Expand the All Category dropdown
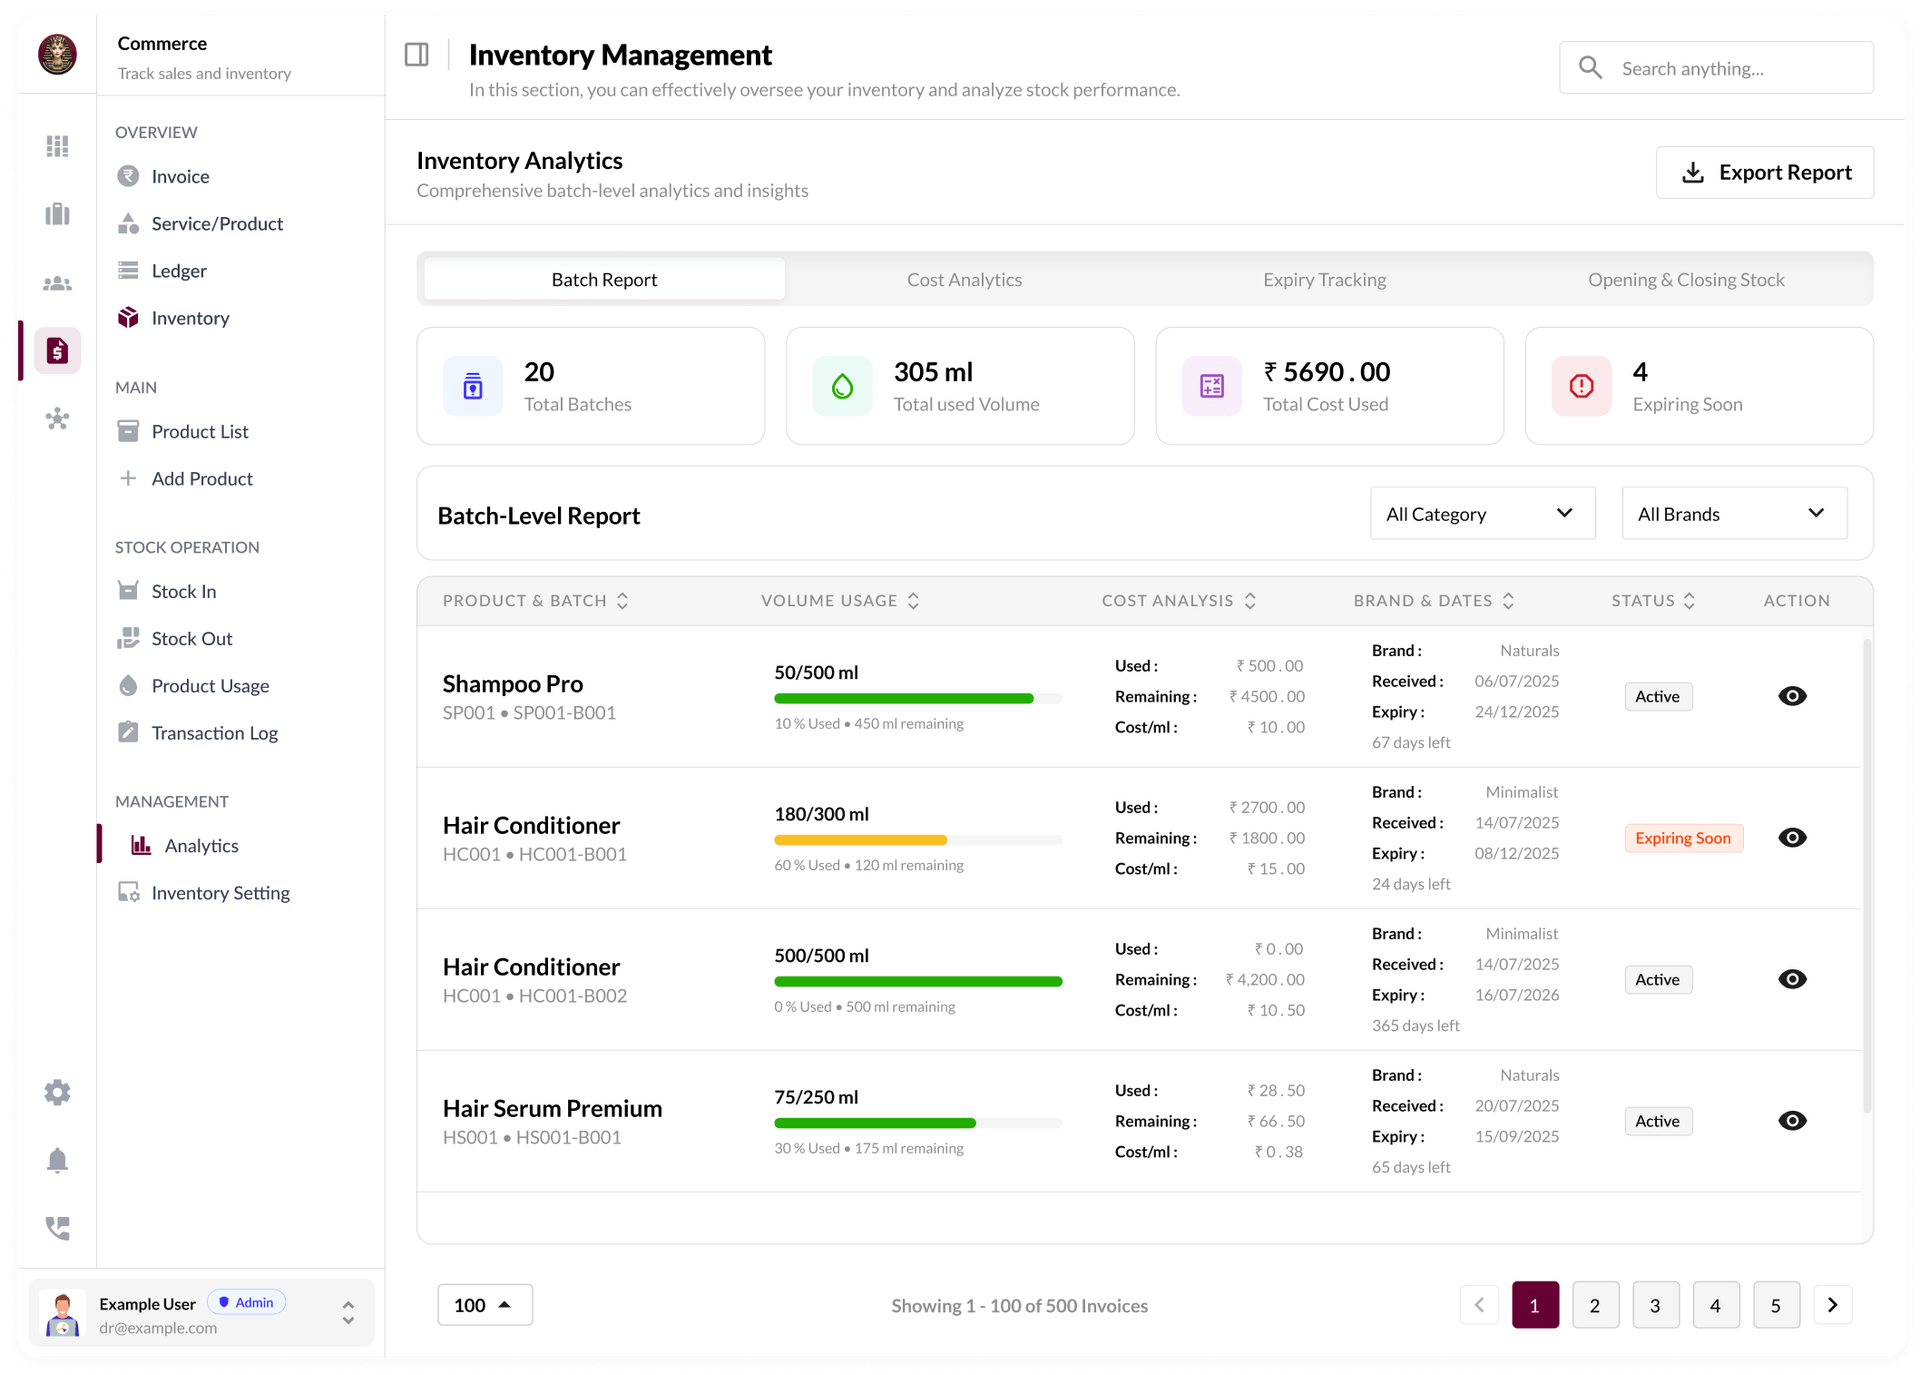Screen dimensions: 1920x1375 click(x=1481, y=514)
